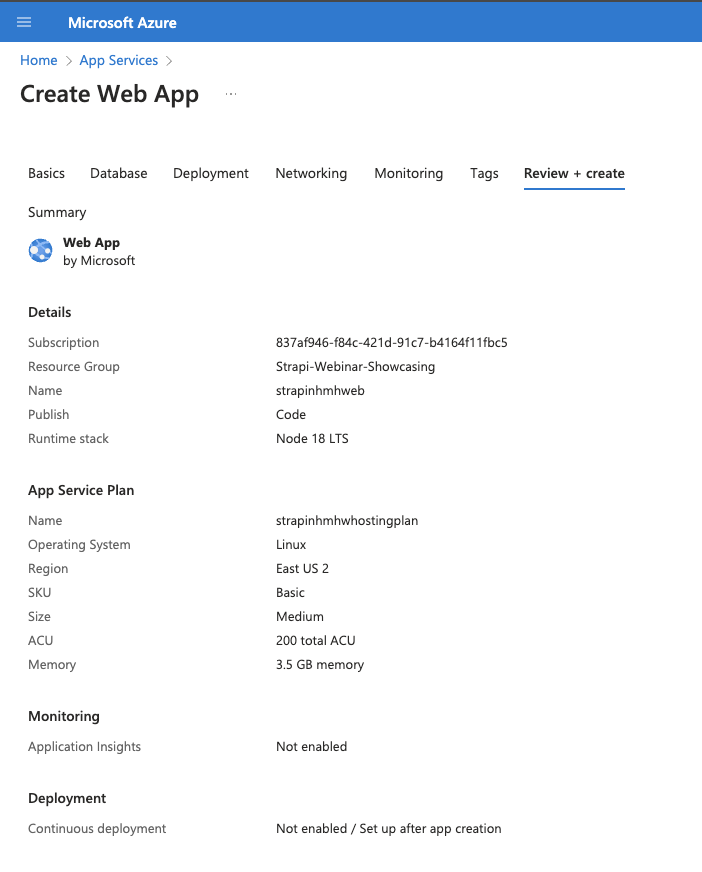Open the Tags tab
This screenshot has width=702, height=872.
pos(484,174)
